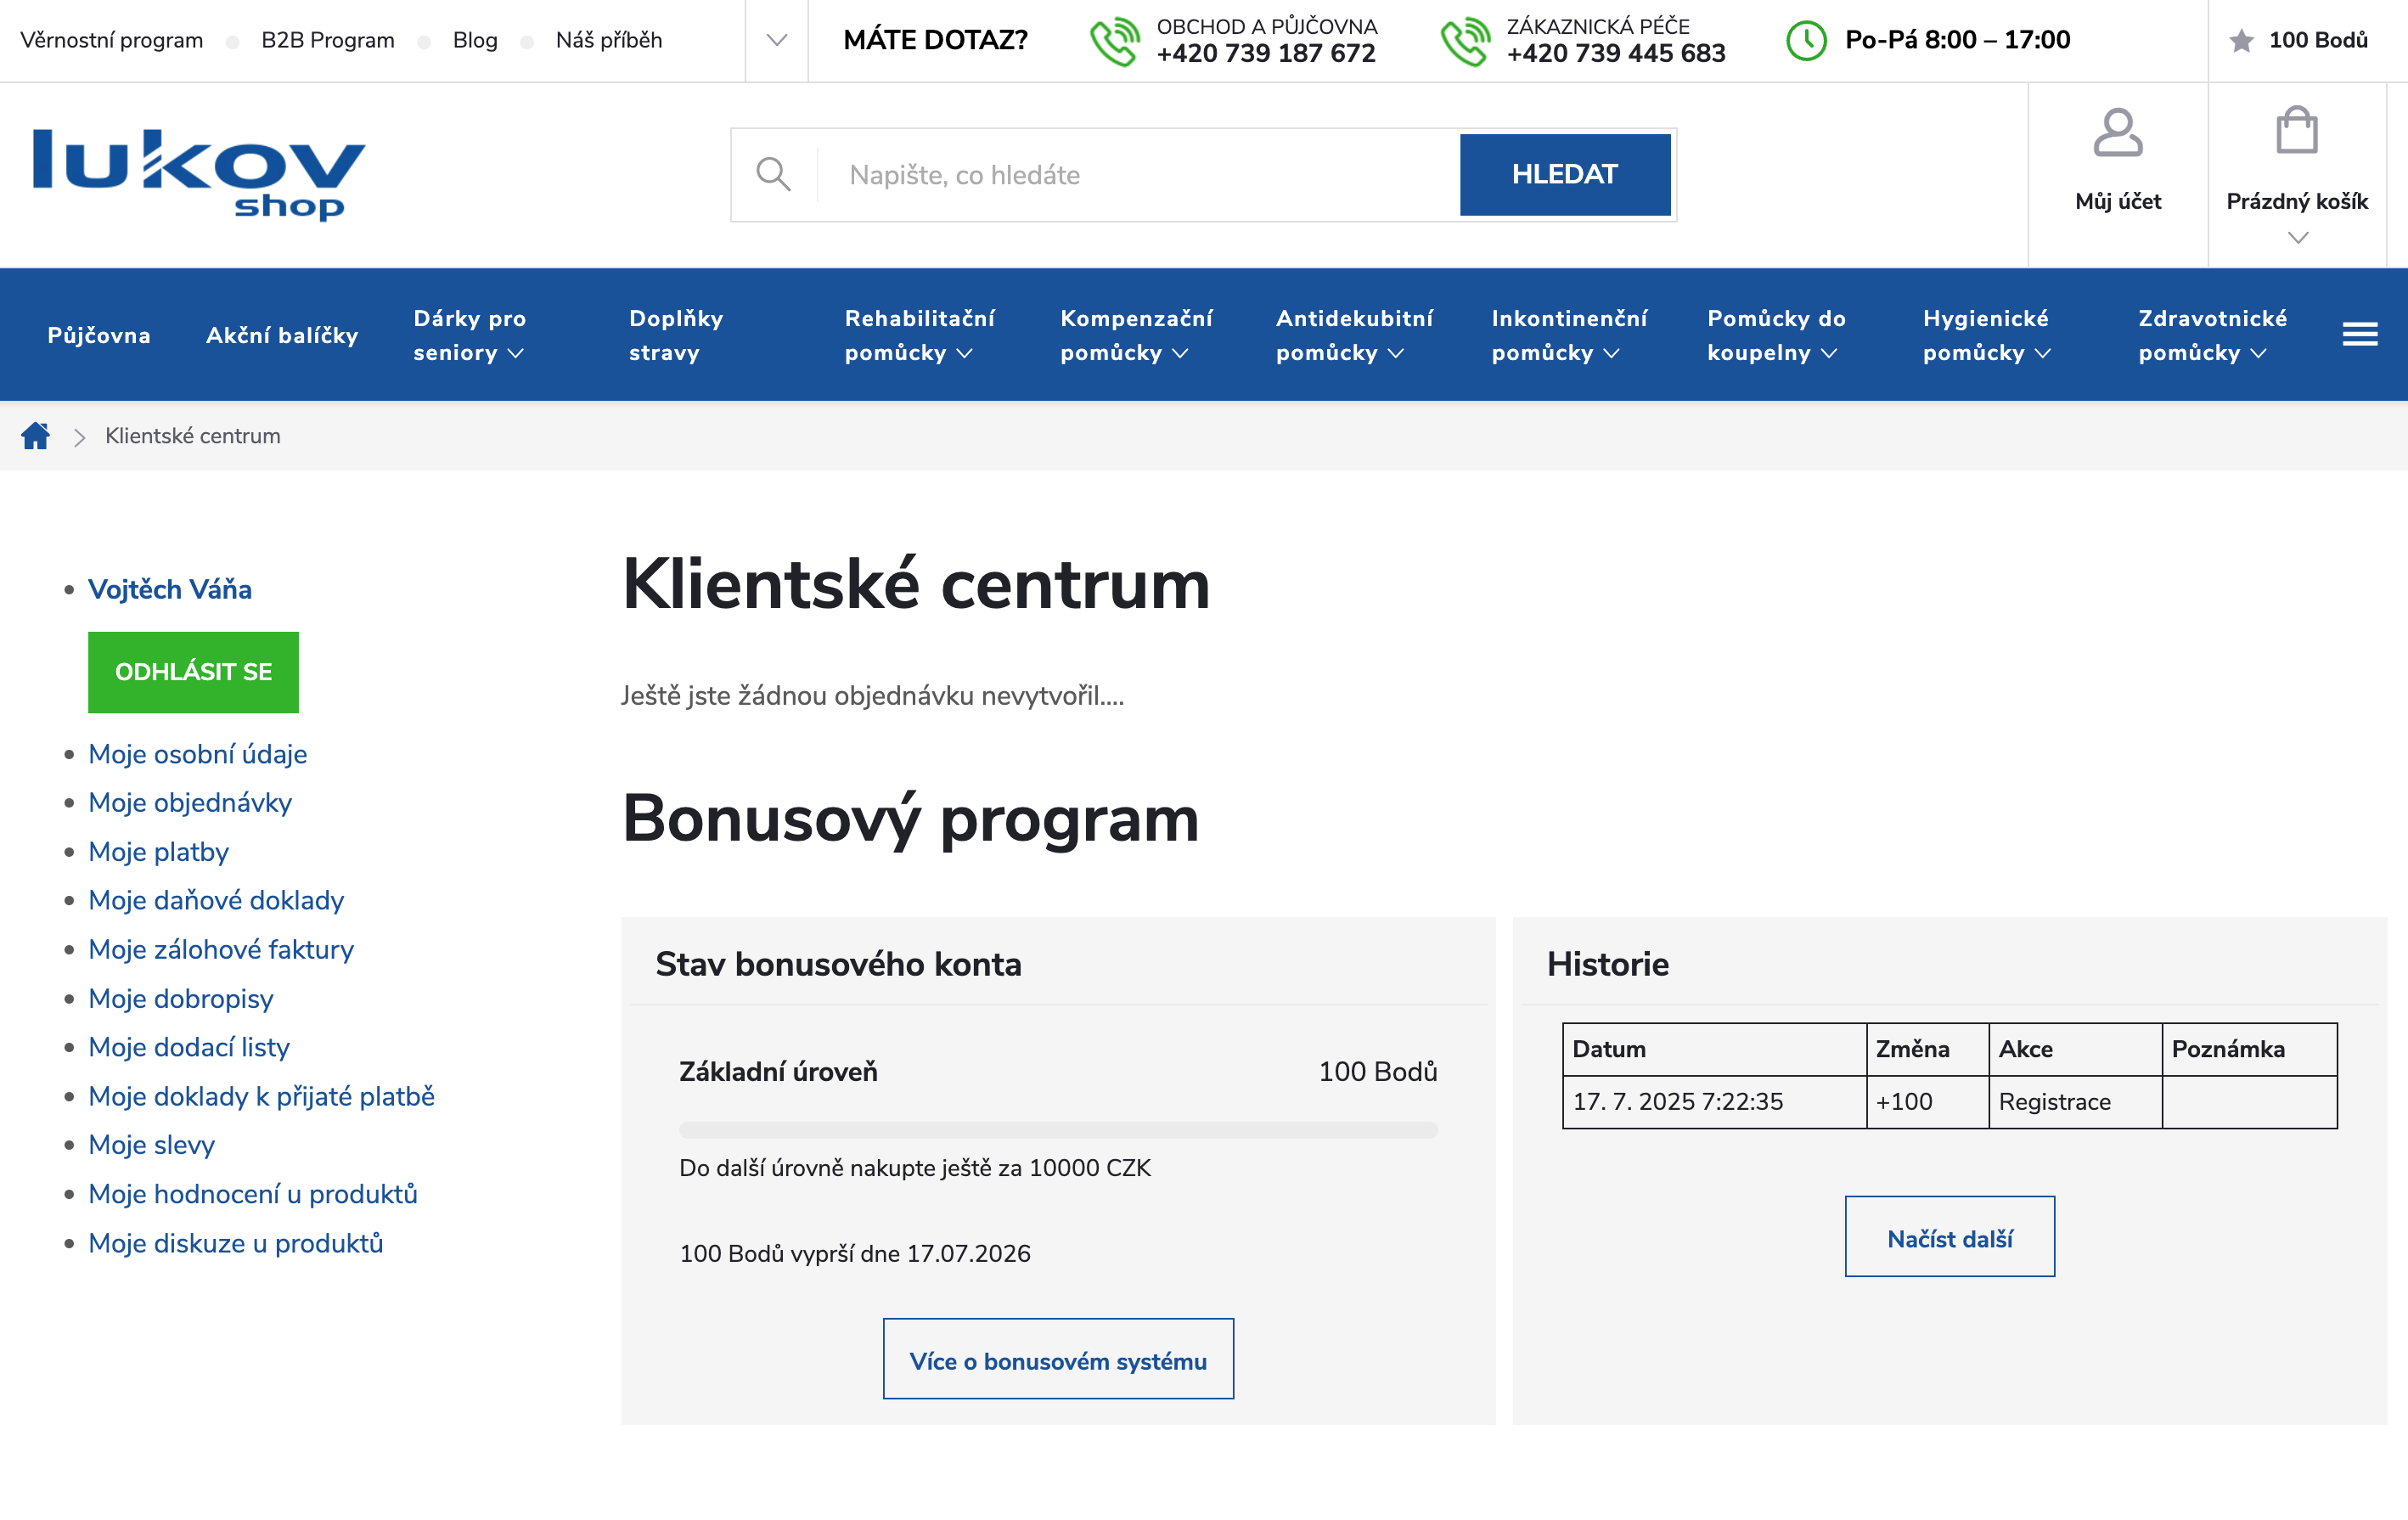Select the Půjčovna menu item
Image resolution: width=2408 pixels, height=1520 pixels.
(x=99, y=335)
